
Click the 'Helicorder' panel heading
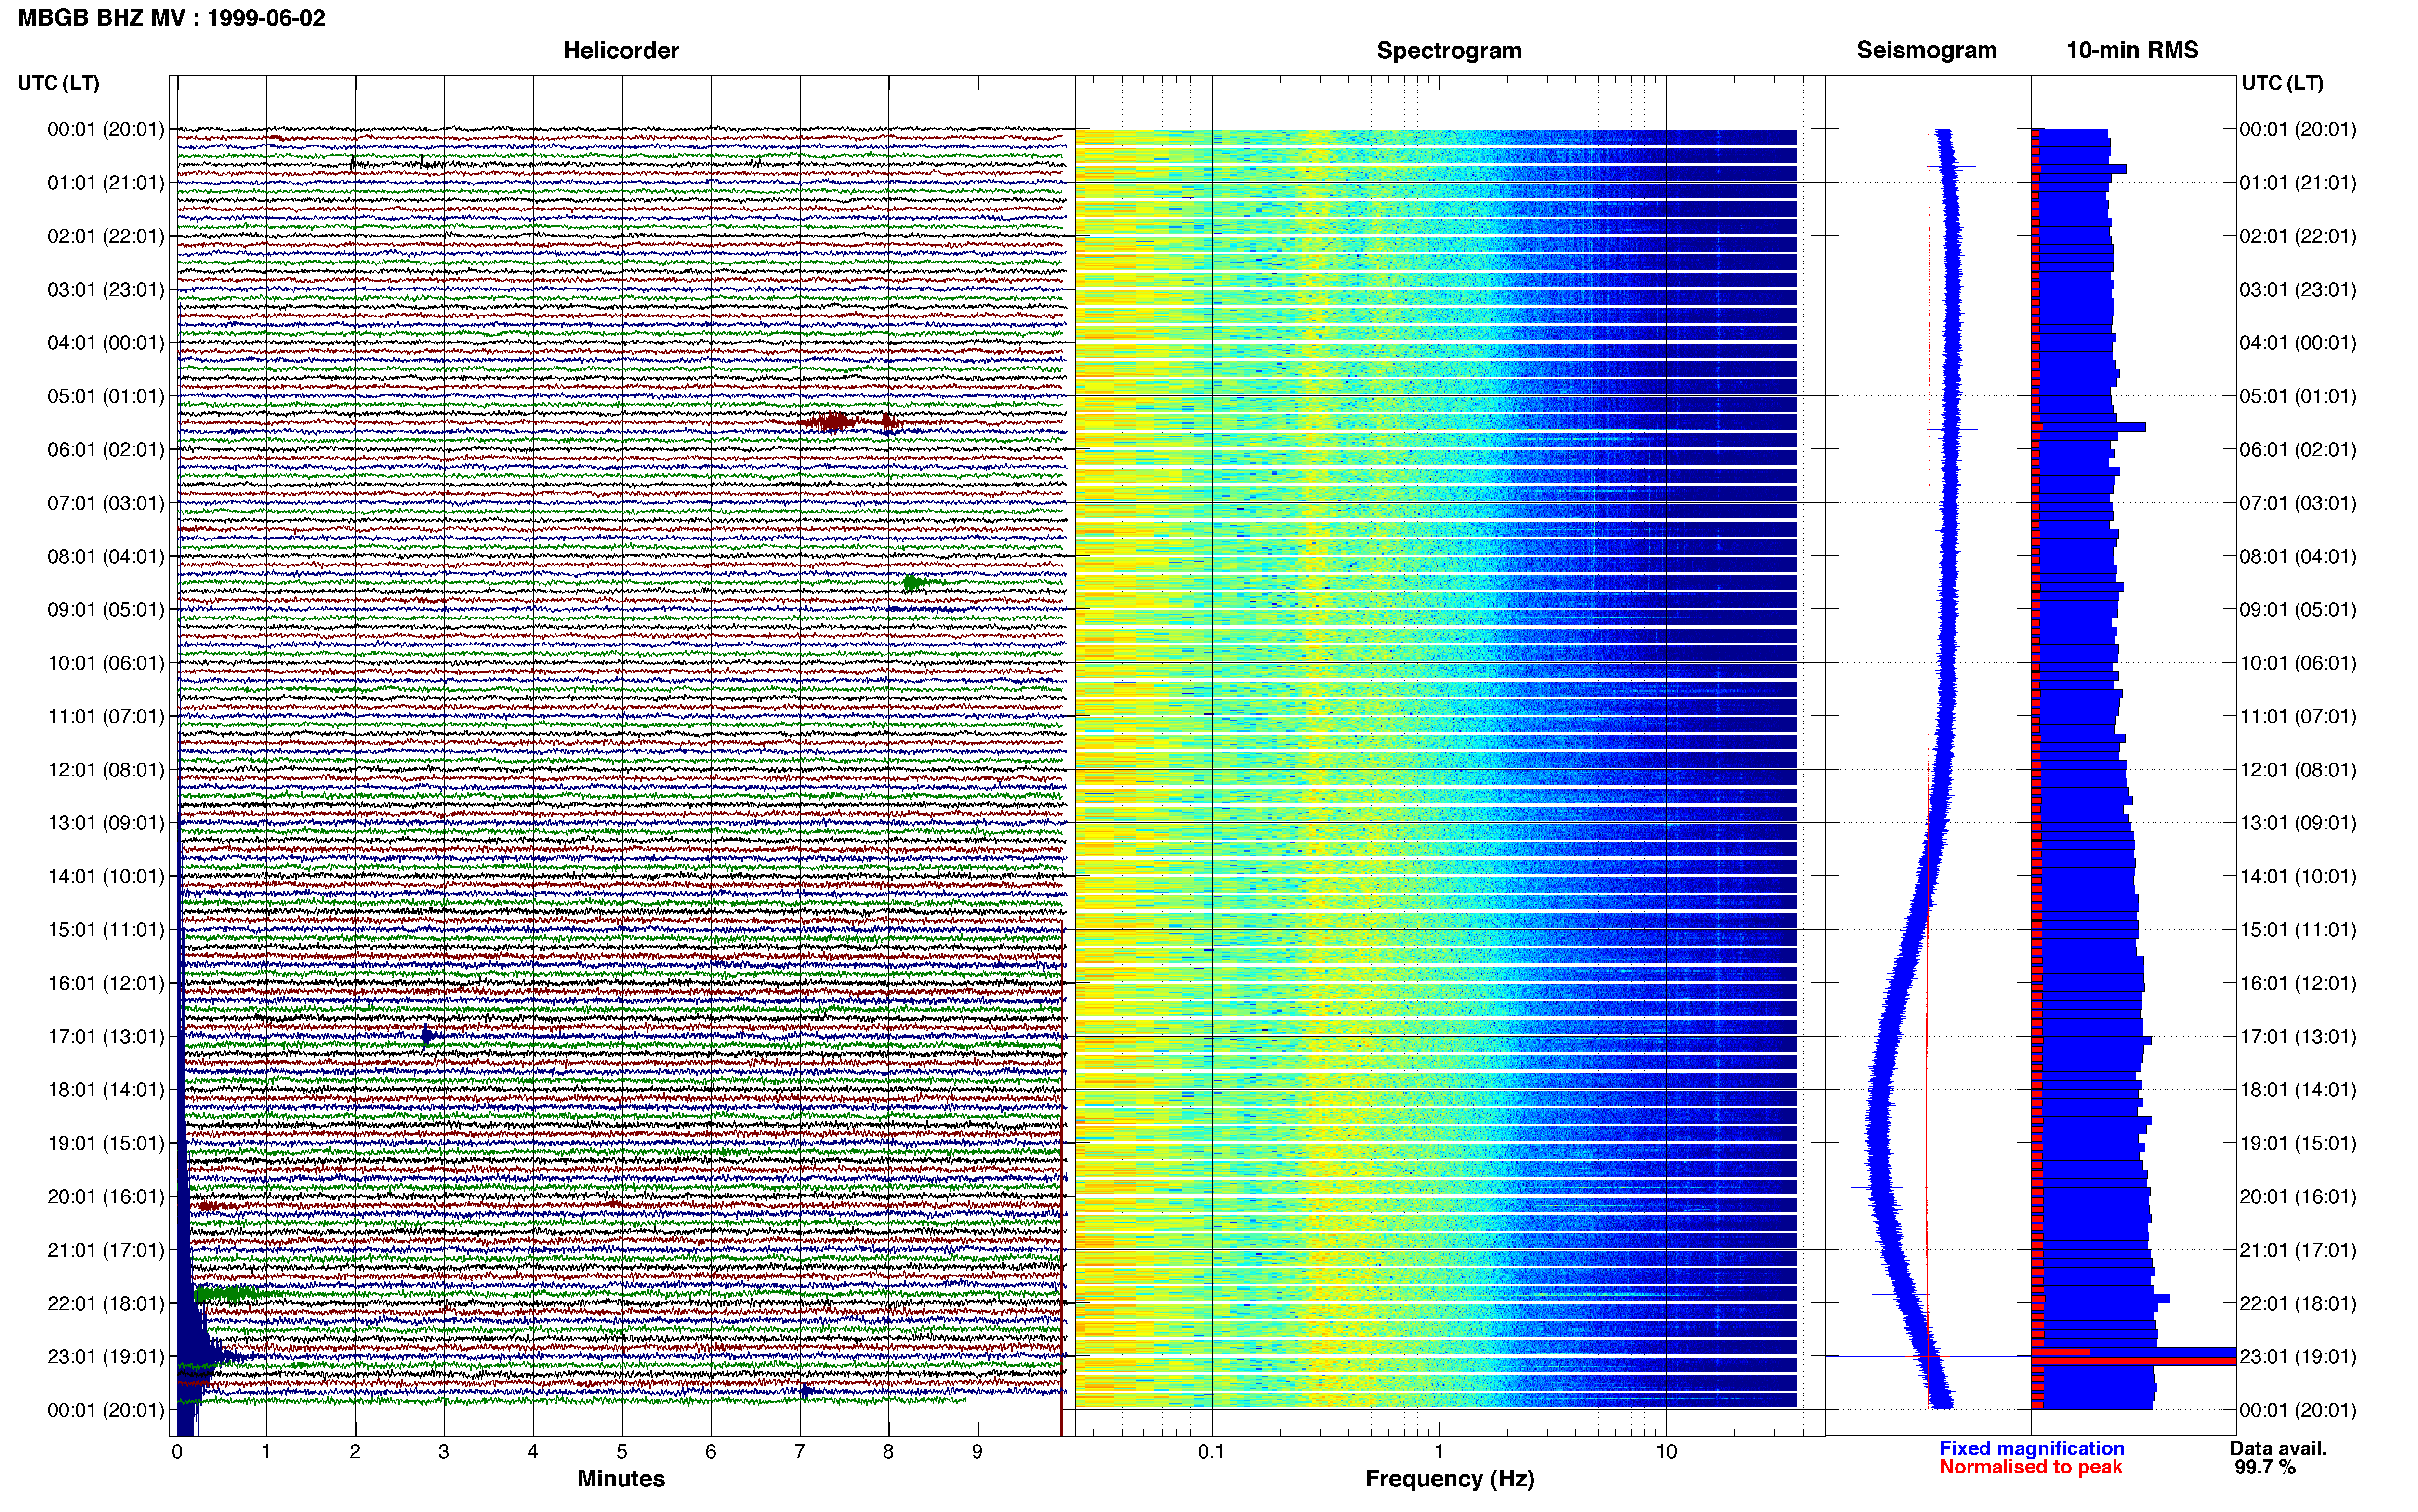point(621,50)
